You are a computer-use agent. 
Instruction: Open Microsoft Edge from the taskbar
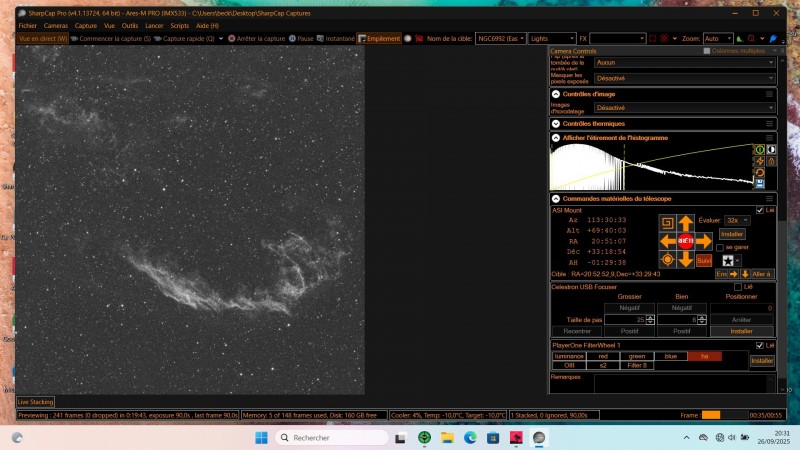coord(470,438)
